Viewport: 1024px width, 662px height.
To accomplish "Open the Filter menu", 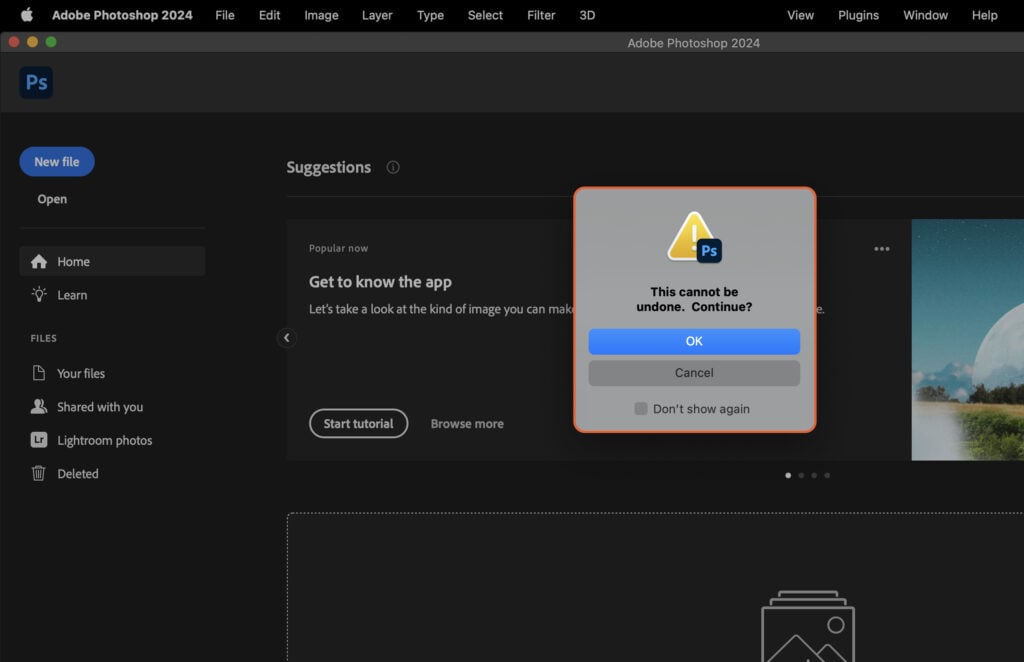I will click(x=540, y=15).
